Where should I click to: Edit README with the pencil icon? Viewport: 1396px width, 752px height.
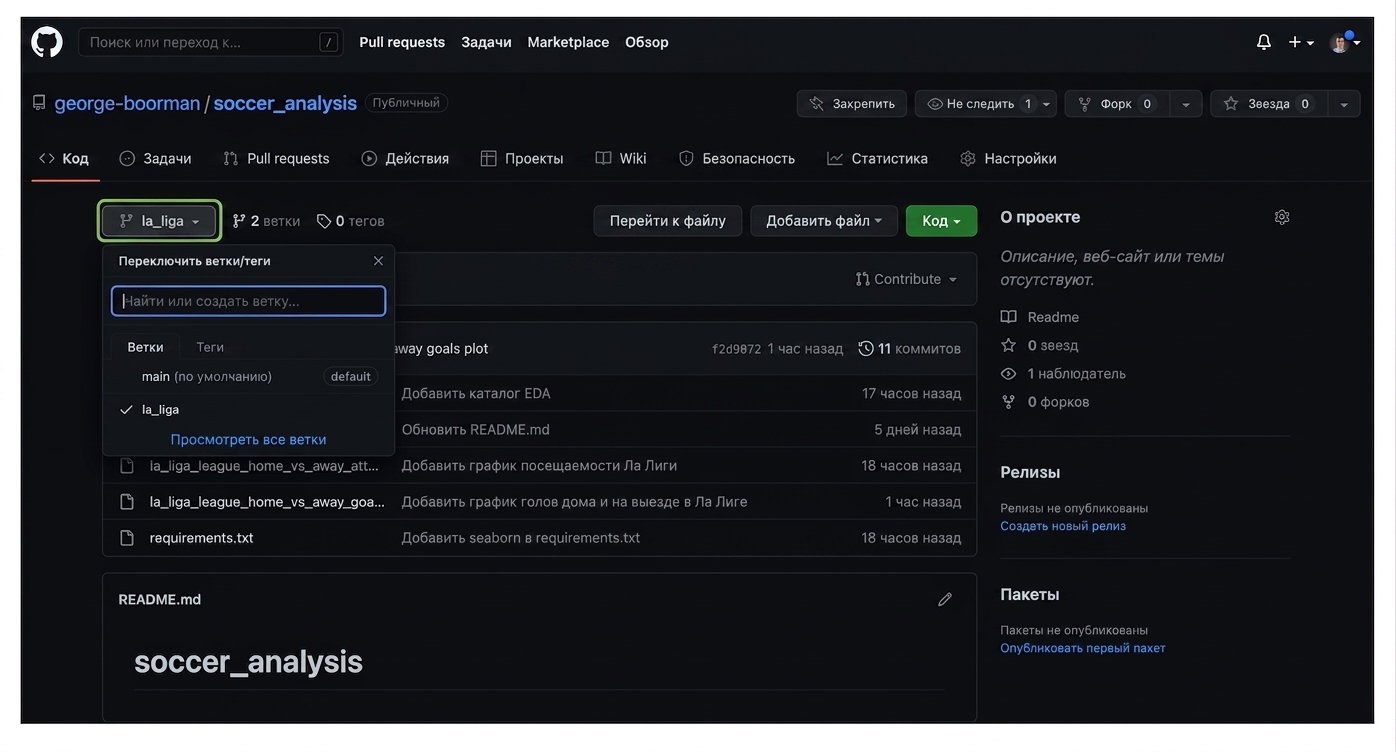click(945, 600)
